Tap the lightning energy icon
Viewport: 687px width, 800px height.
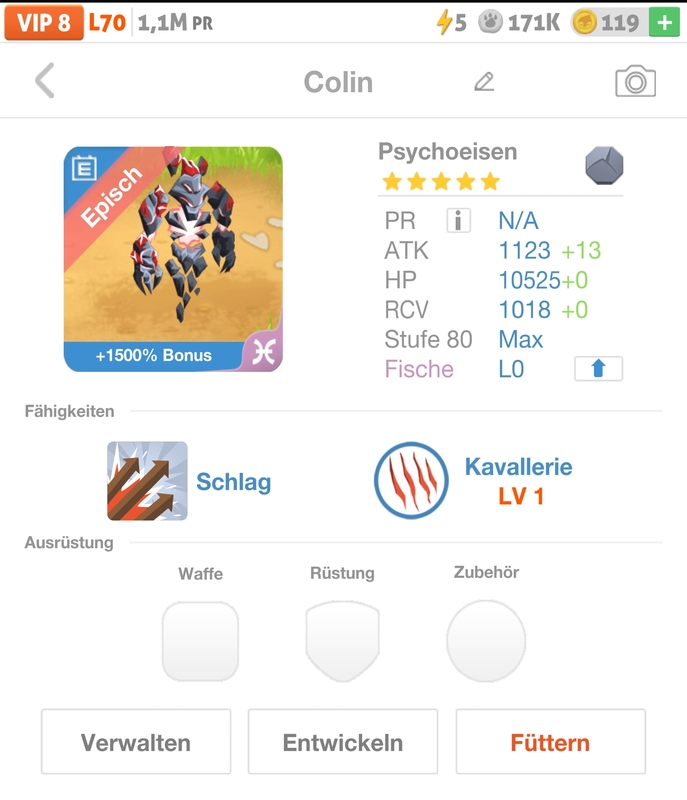tap(445, 22)
